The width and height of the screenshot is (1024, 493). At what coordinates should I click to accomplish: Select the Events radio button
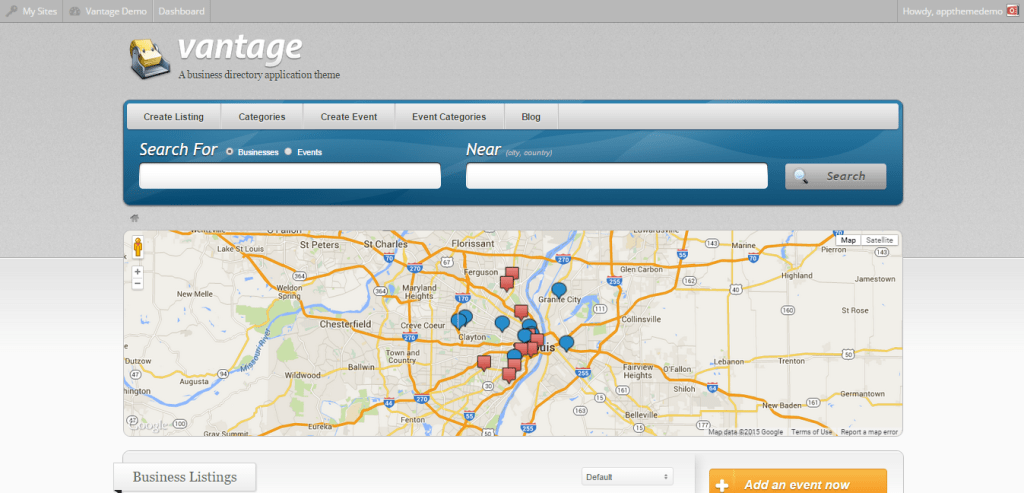click(288, 151)
